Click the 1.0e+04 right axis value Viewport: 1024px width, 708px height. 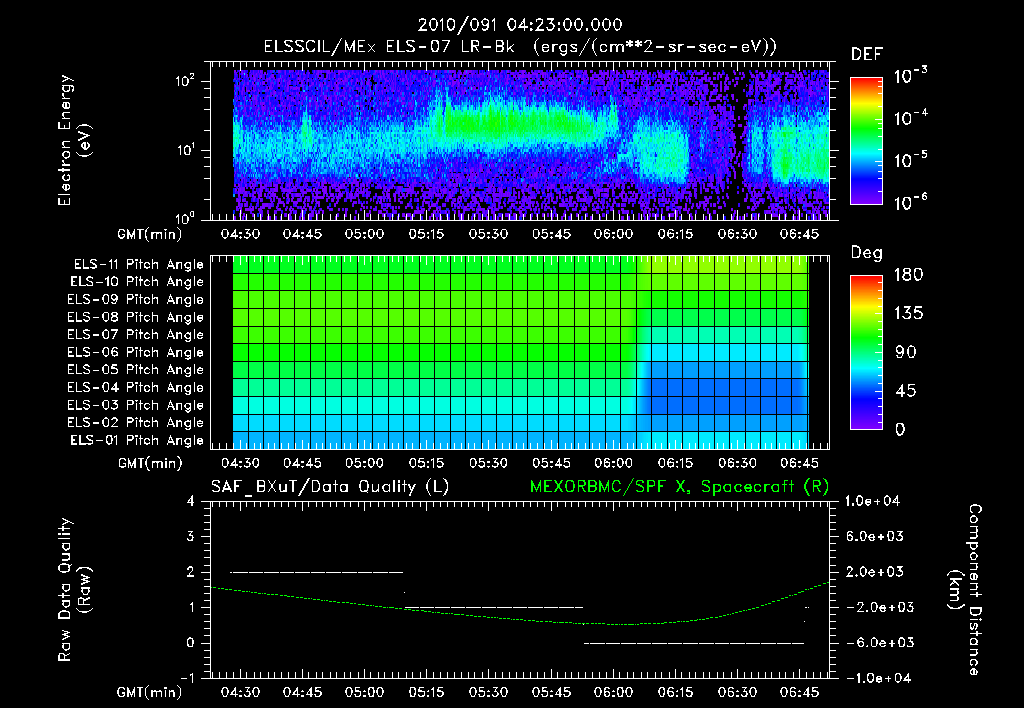point(872,501)
